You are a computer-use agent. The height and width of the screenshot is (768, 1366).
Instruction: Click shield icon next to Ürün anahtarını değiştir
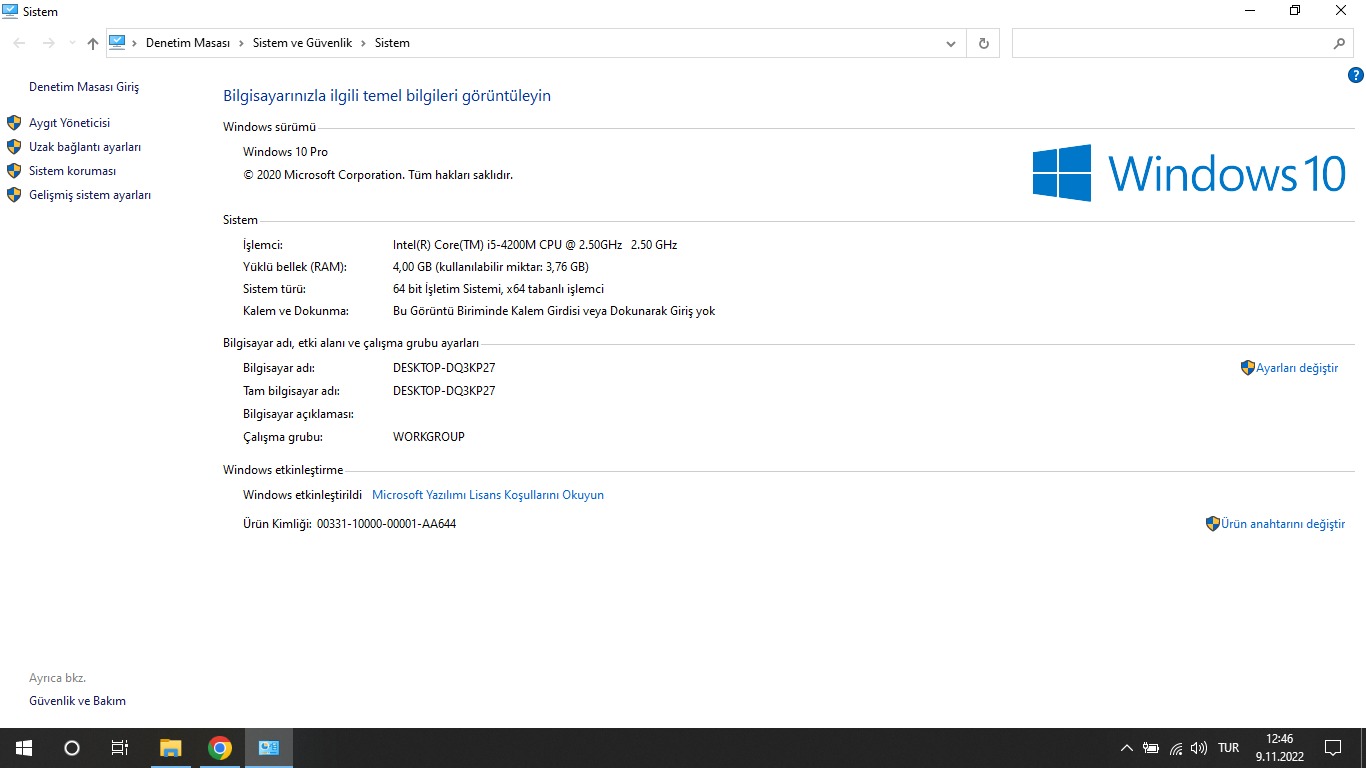[x=1213, y=523]
